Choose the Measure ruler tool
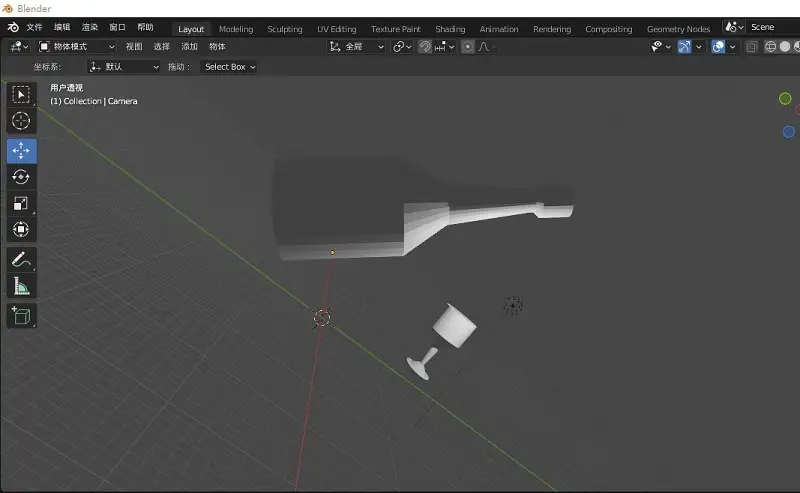Viewport: 800px width, 493px height. [21, 286]
